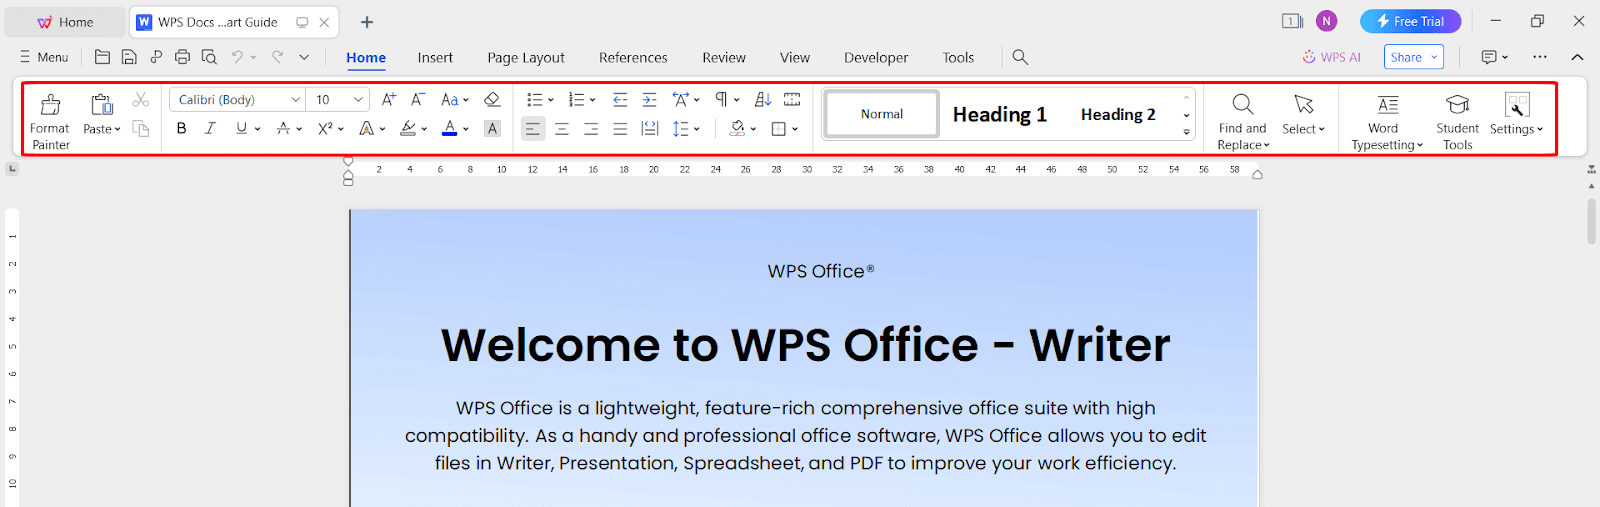The image size is (1600, 507).
Task: Expand the Paste options dropdown
Action: tap(101, 129)
